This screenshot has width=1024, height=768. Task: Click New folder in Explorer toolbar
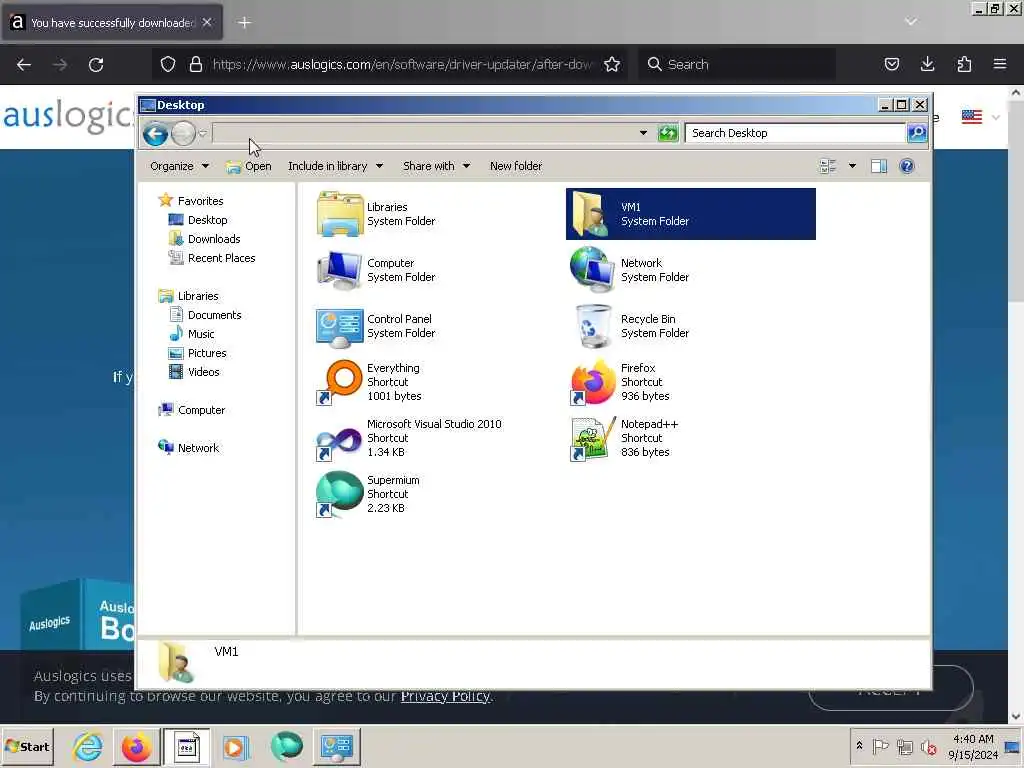516,167
